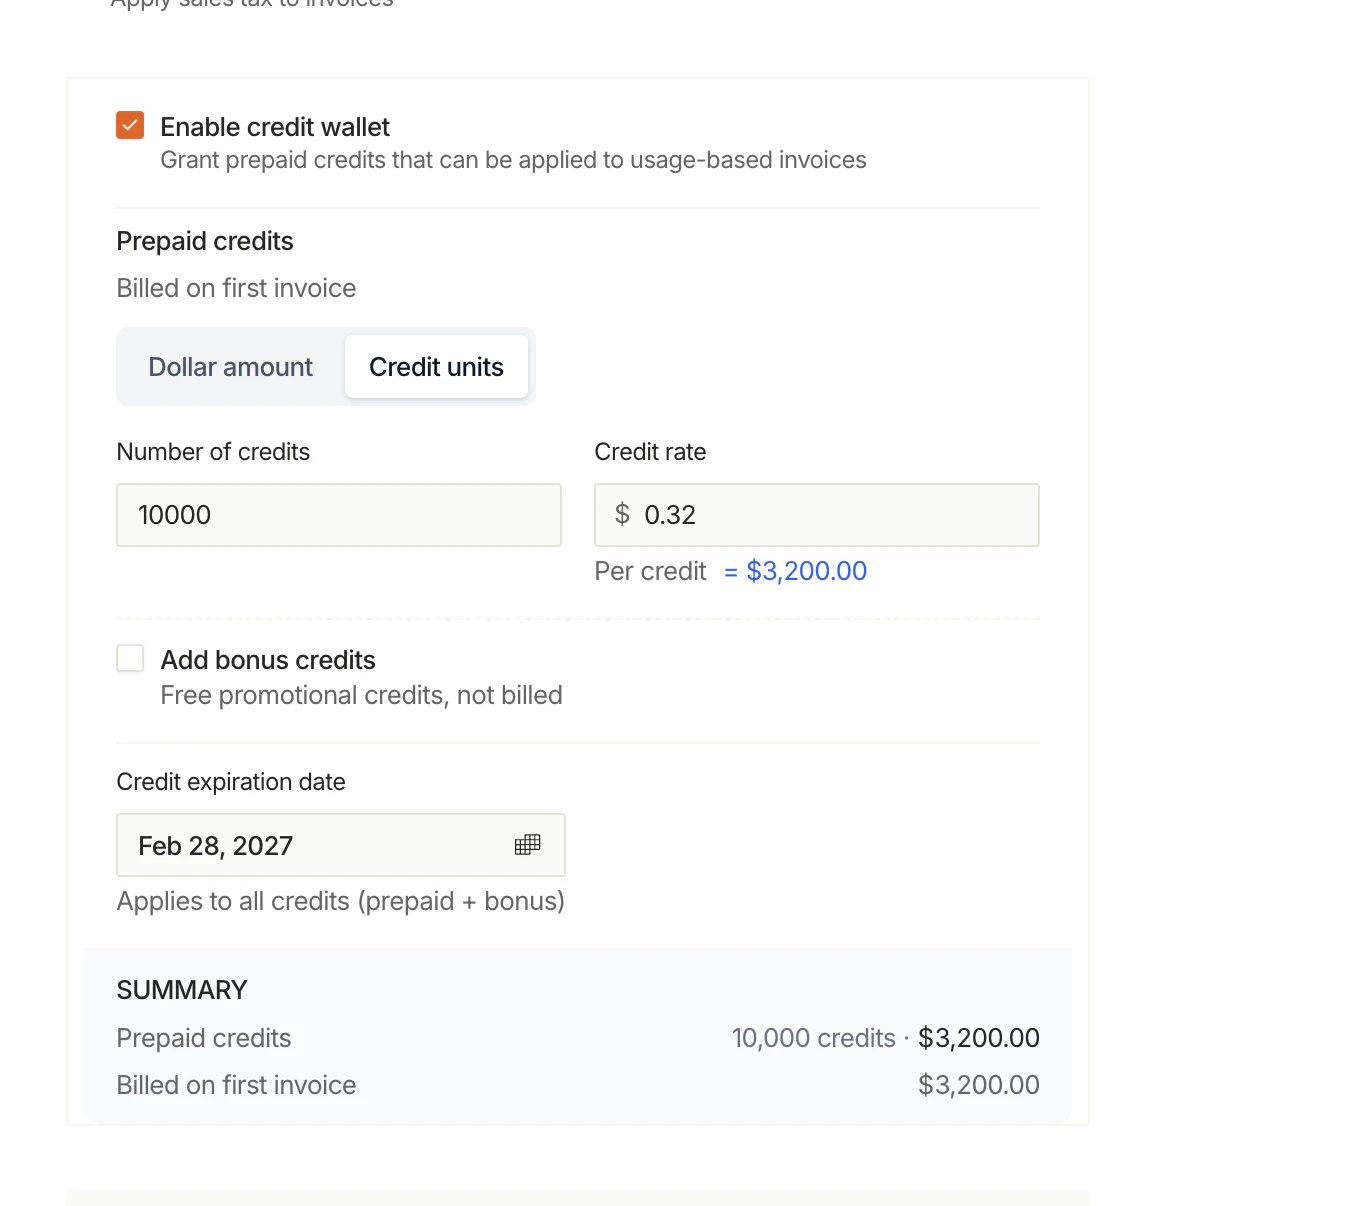
Task: Click the blue $3,200.00 total link
Action: click(x=806, y=571)
